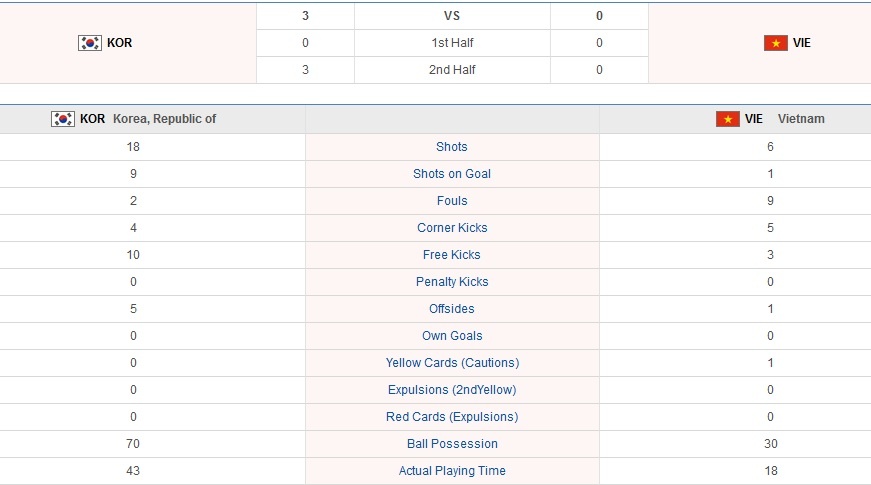Click the Offsides statistic link
Viewport: 871px width, 485px height.
click(452, 309)
